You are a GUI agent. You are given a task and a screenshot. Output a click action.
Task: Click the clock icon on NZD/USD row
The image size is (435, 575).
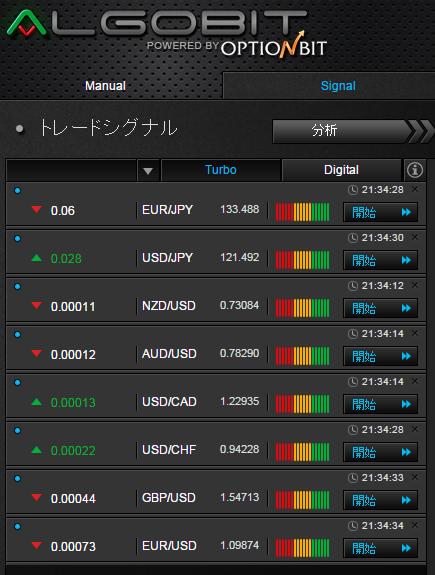tap(352, 286)
